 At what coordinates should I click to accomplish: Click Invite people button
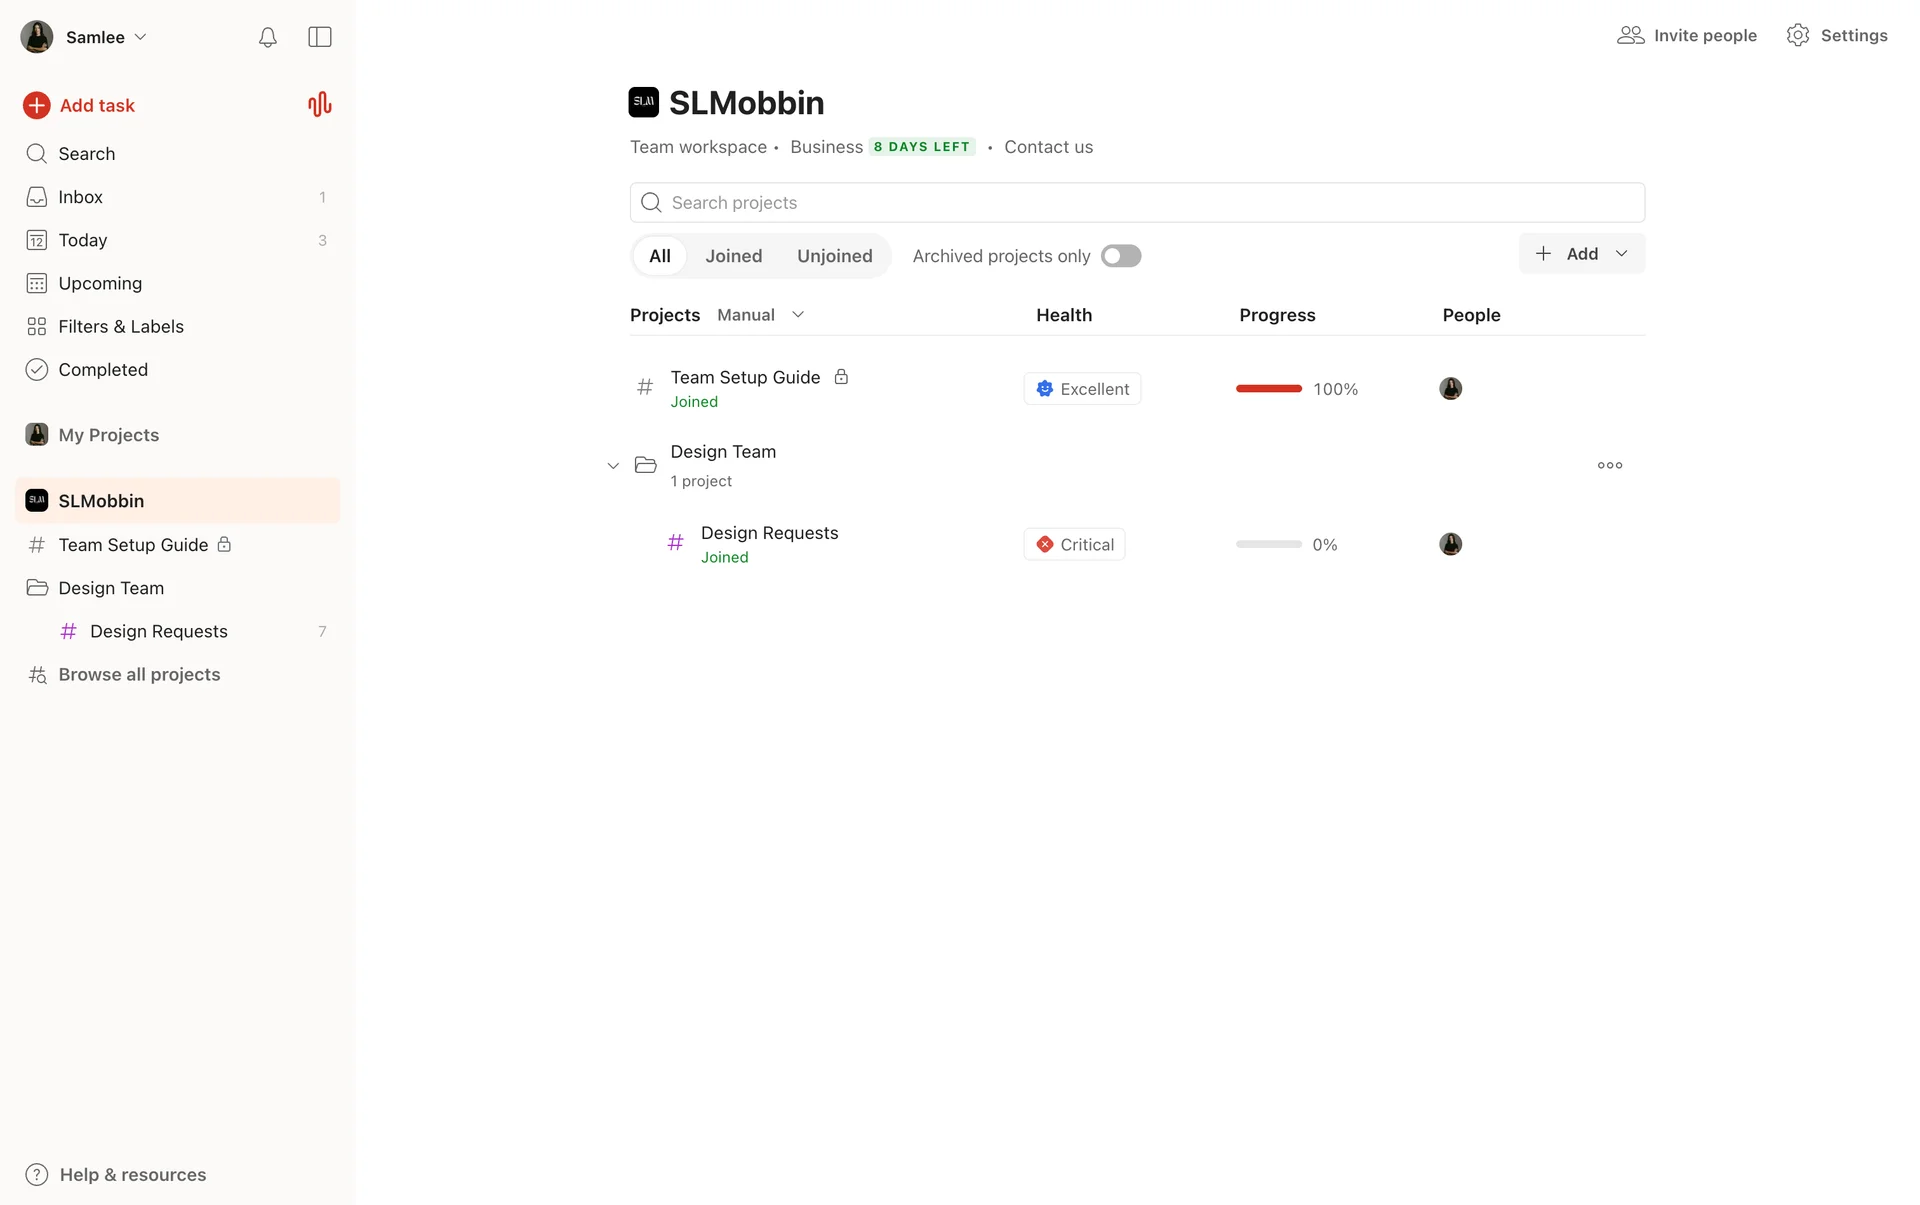click(1686, 35)
